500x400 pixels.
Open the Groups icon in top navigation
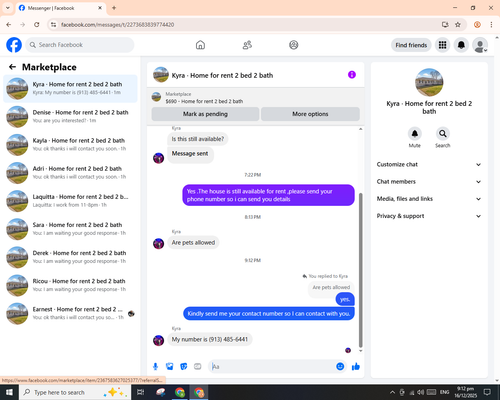pos(294,45)
